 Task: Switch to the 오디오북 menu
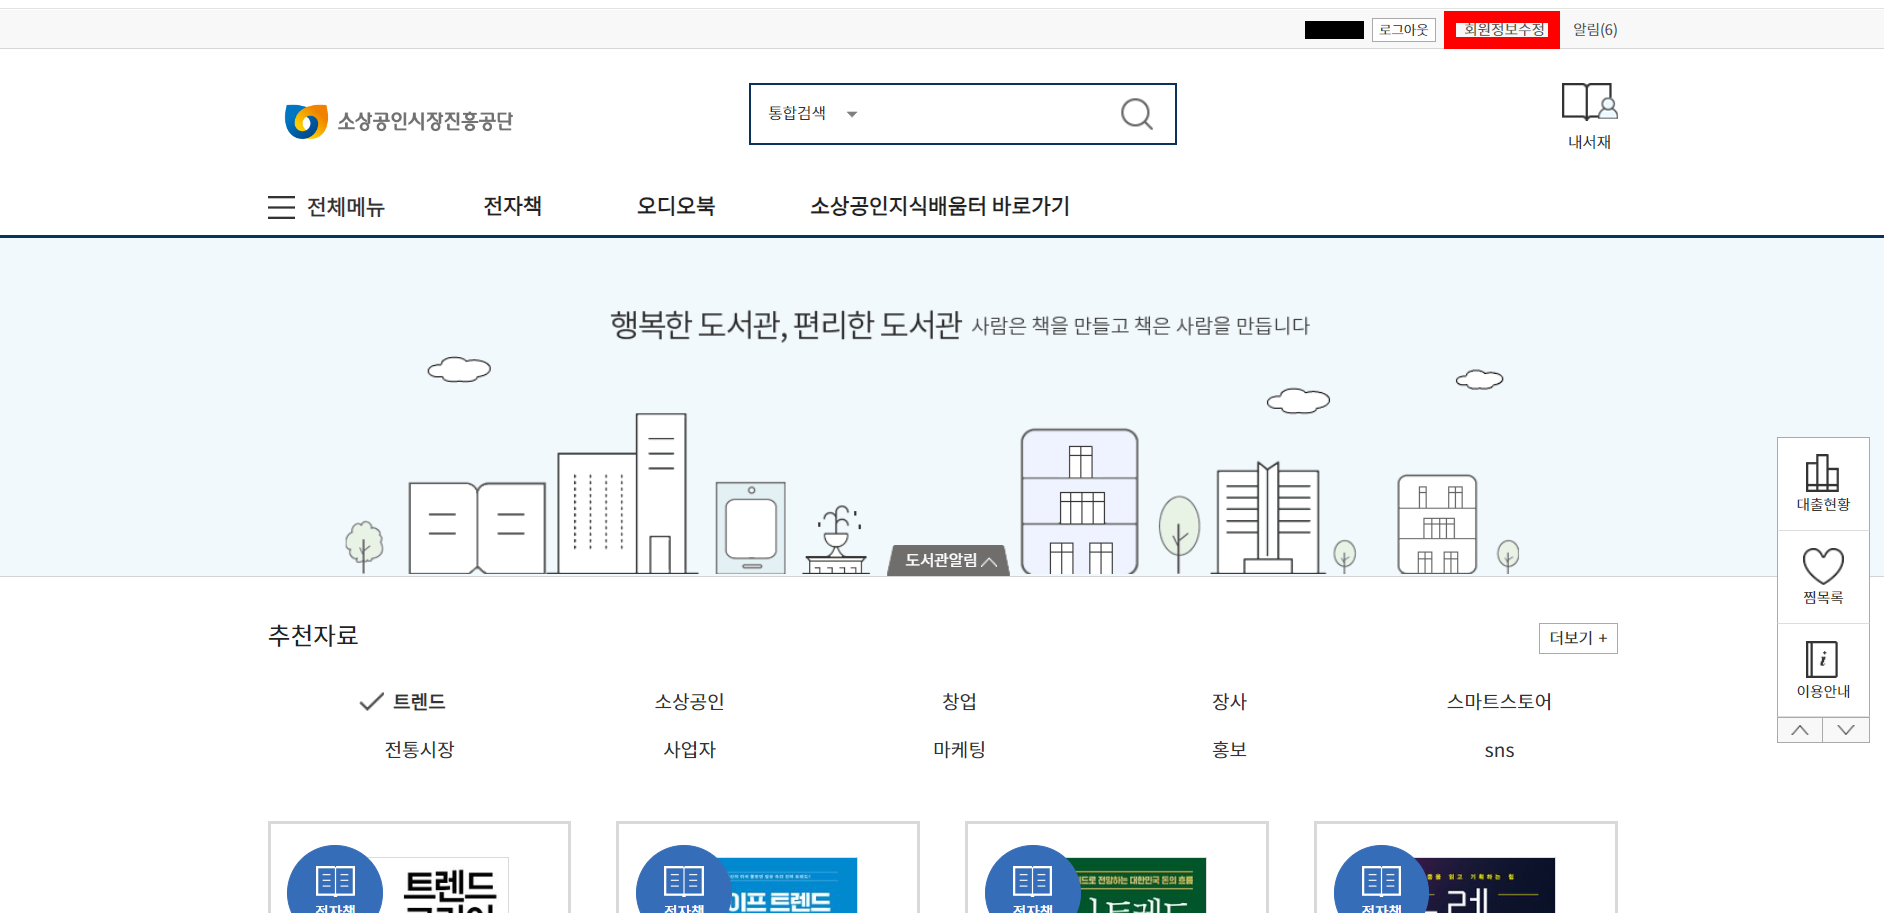[x=675, y=206]
